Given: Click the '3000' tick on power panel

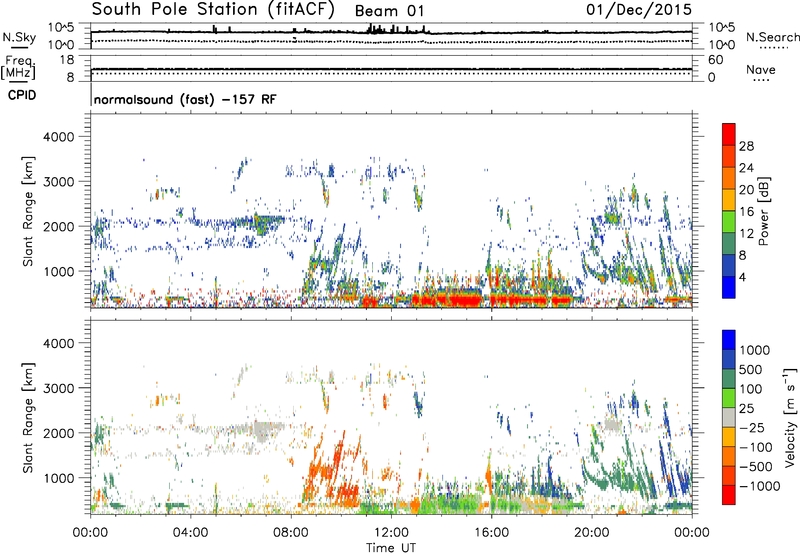Looking at the screenshot, I should point(59,182).
